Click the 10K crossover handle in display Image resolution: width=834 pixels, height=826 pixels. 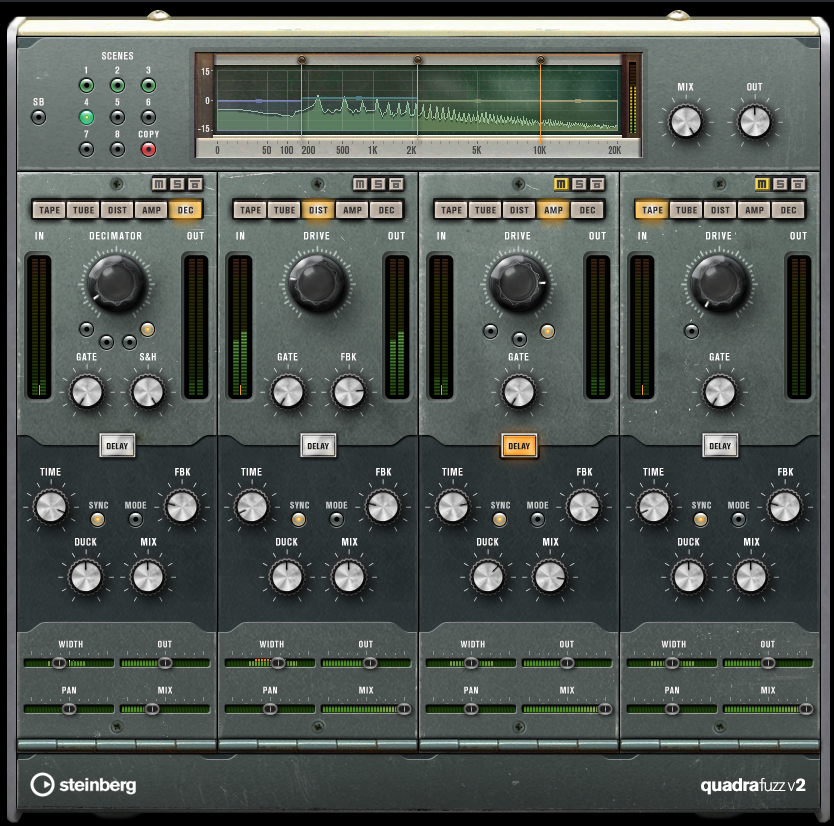(540, 60)
